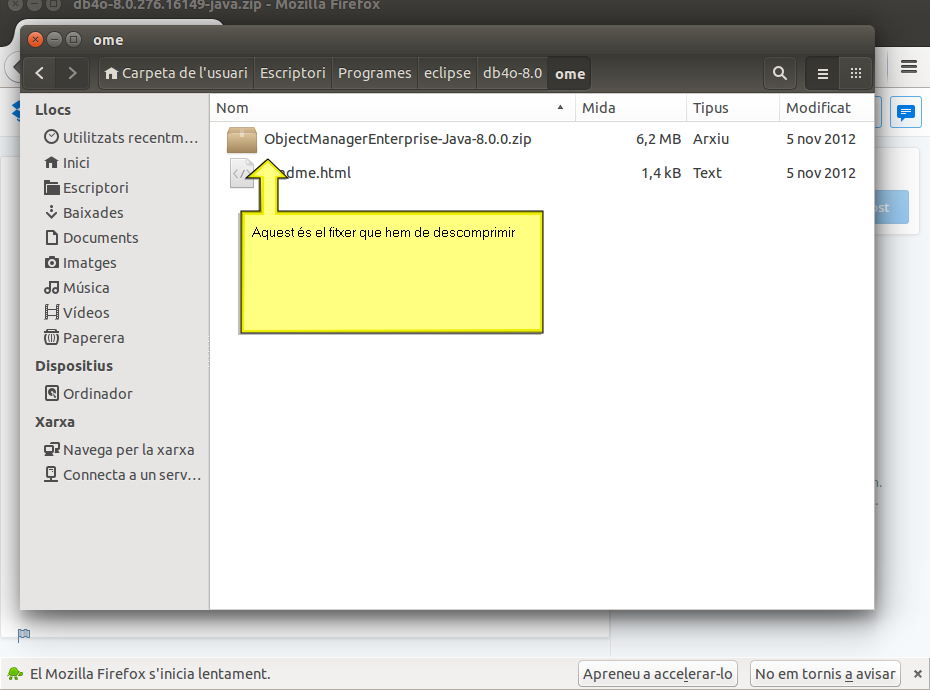Switch to list view icon

click(x=822, y=73)
